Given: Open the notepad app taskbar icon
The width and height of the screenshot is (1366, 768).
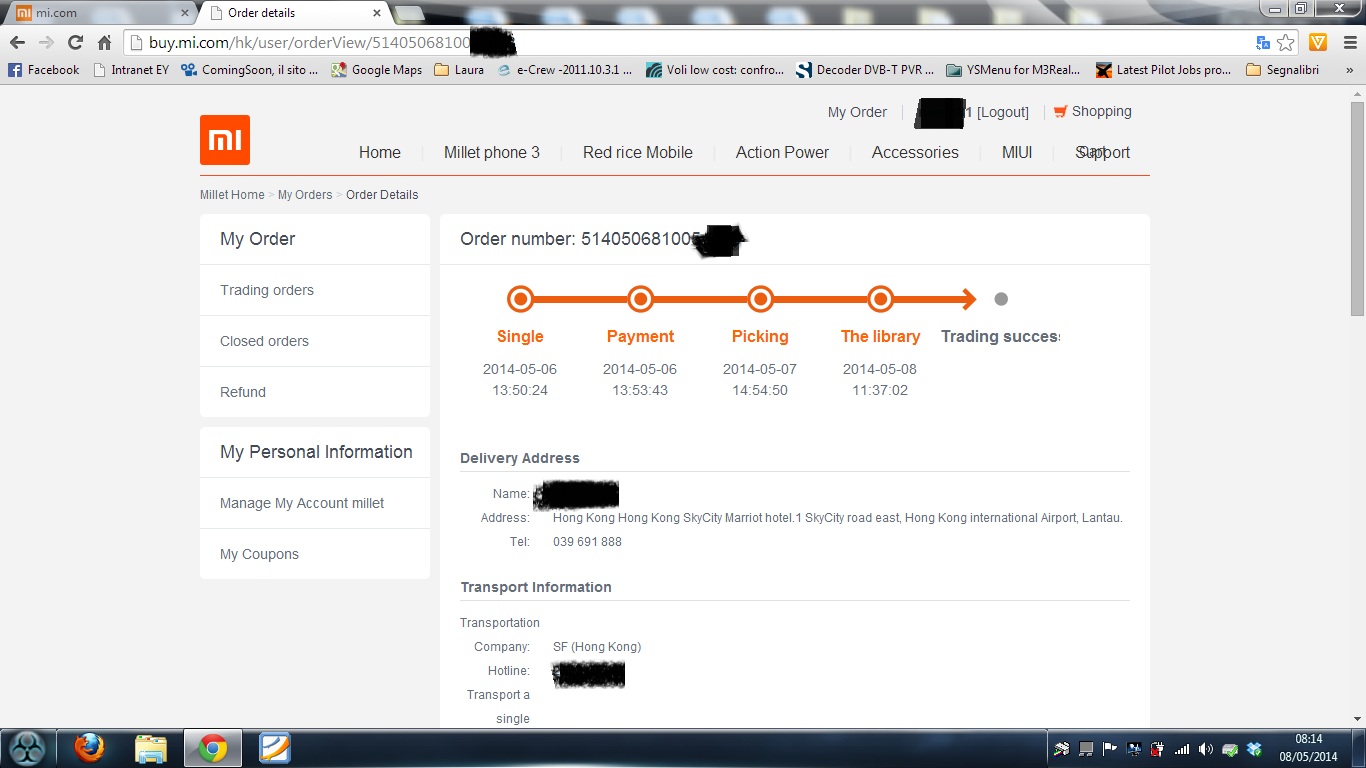Looking at the screenshot, I should pos(274,748).
